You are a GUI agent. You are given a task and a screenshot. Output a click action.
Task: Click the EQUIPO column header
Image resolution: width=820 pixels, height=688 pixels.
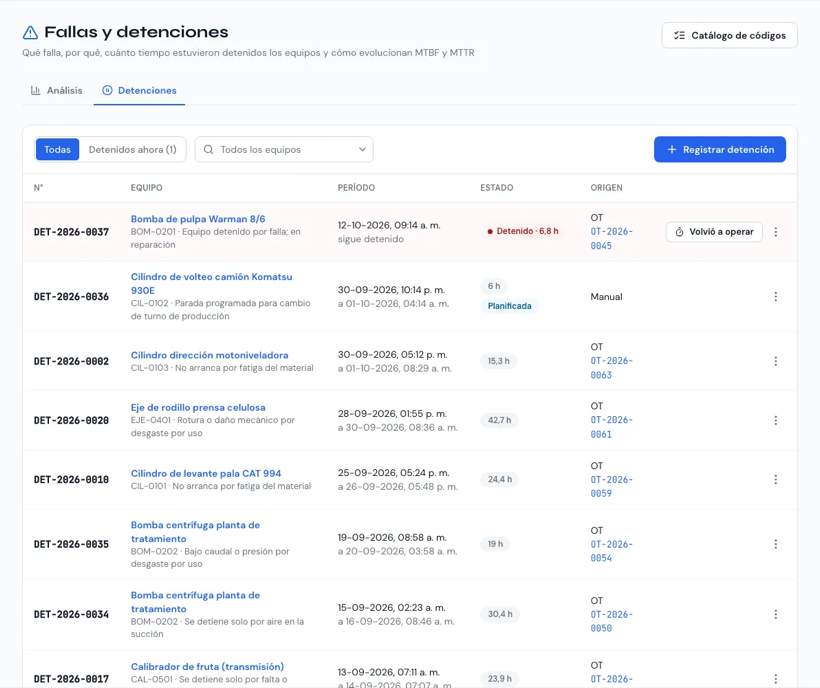[146, 188]
